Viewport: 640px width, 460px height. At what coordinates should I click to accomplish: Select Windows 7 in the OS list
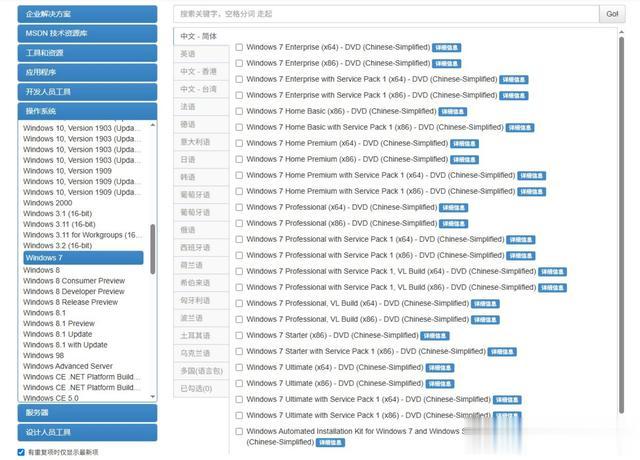pos(83,258)
